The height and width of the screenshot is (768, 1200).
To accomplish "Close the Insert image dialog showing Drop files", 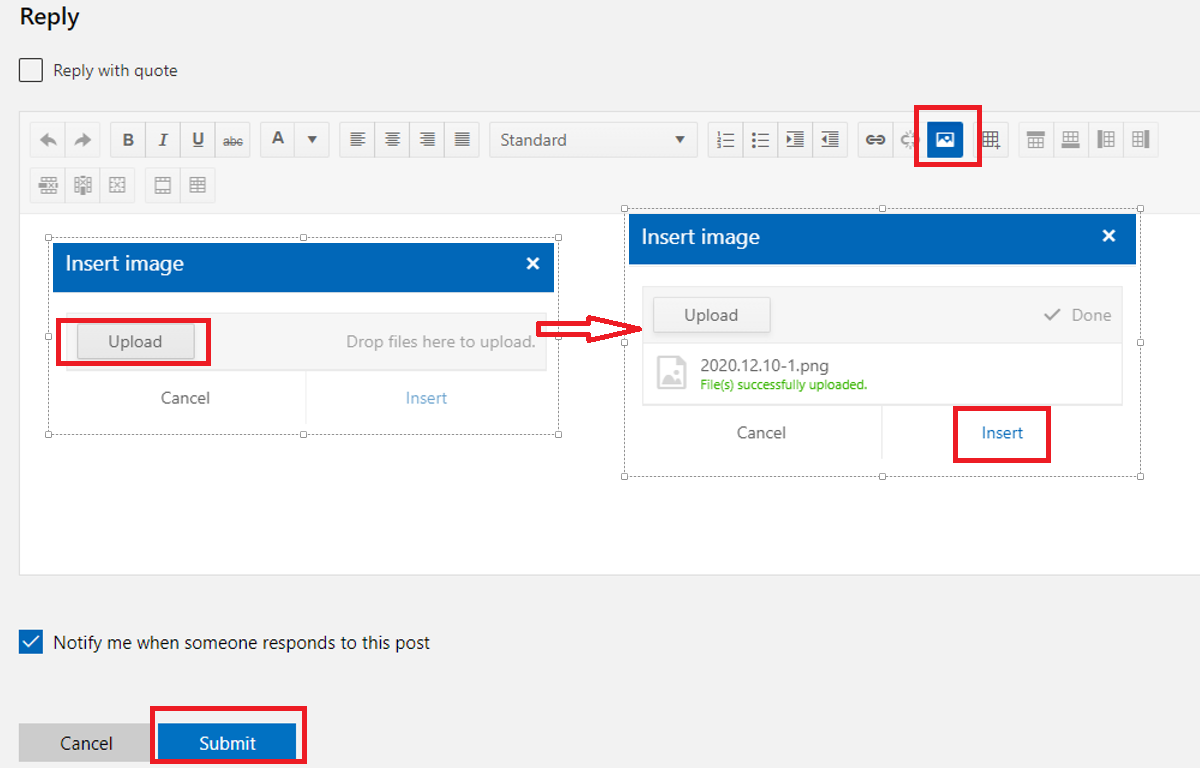I will coord(533,263).
